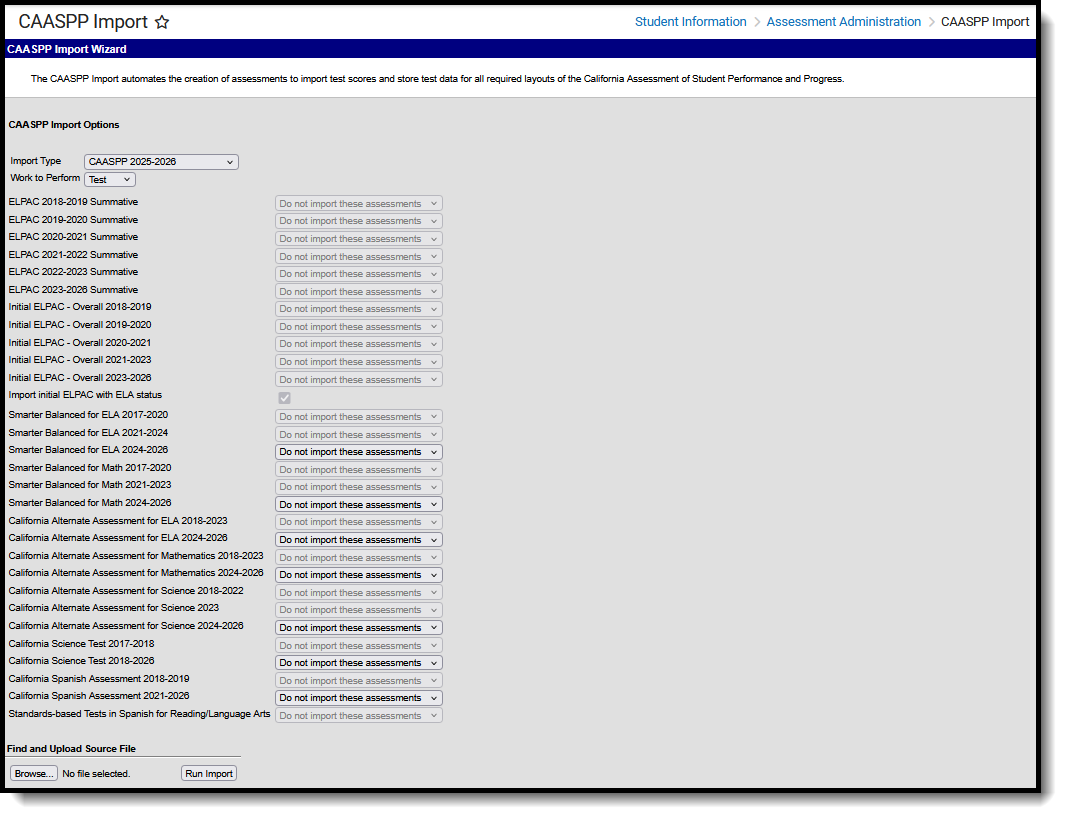Open the Work to Perform dropdown
This screenshot has width=1066, height=818.
(x=110, y=180)
